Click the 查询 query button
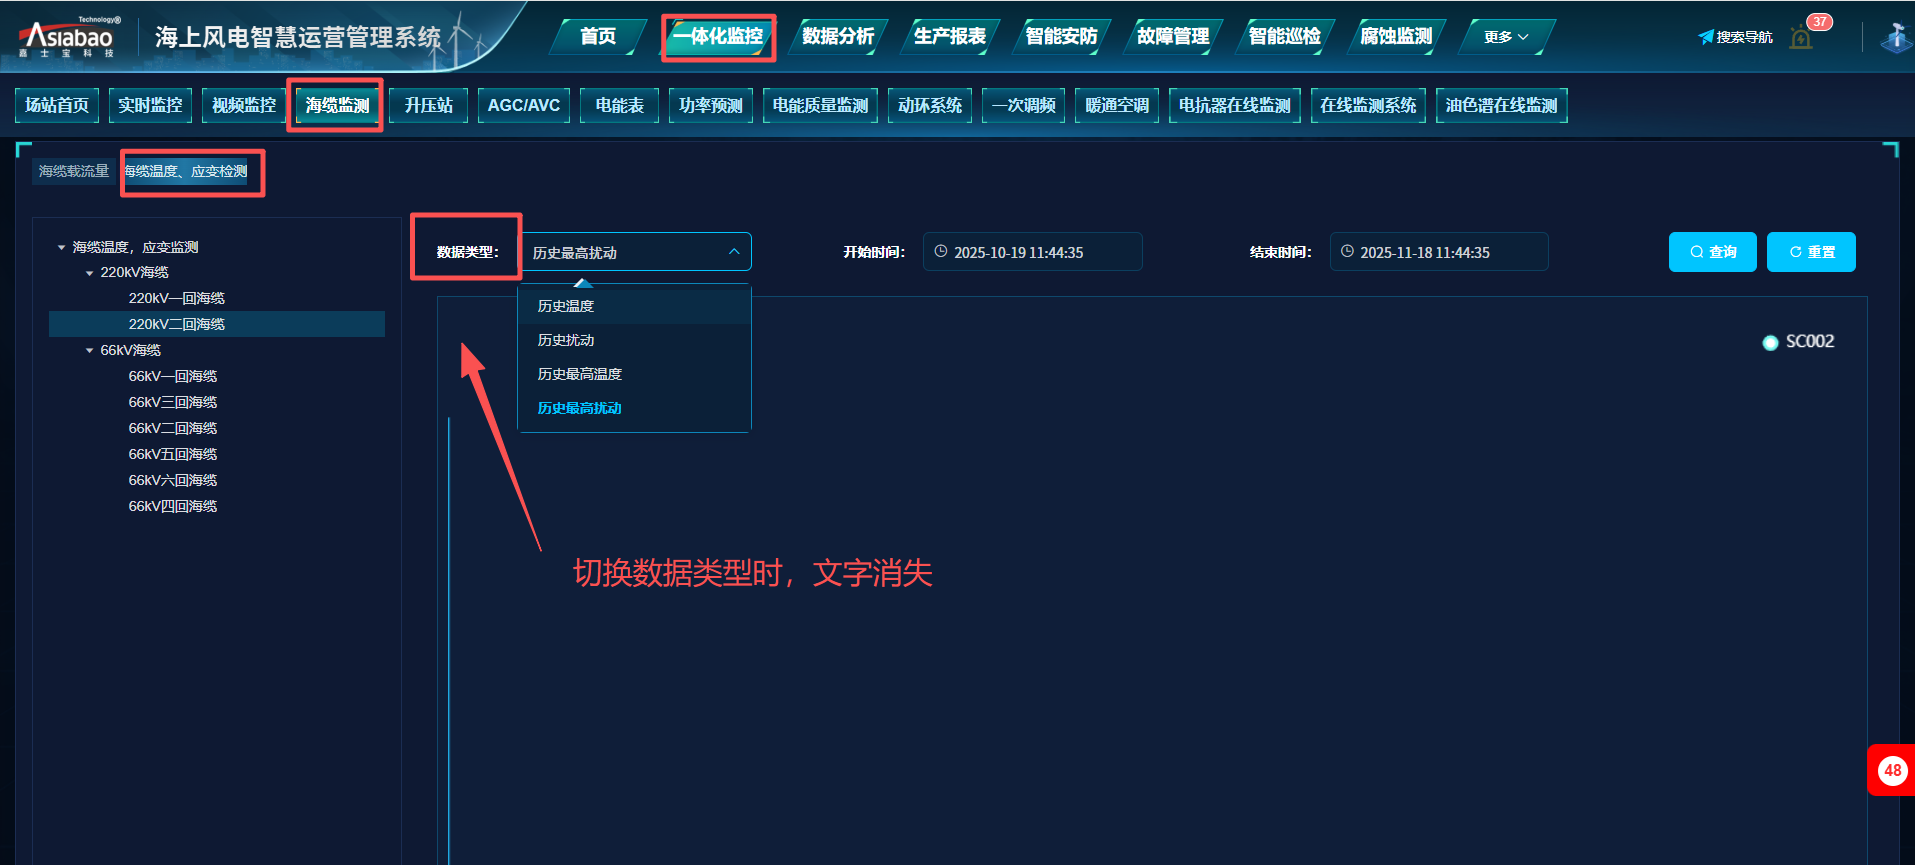 click(1712, 252)
